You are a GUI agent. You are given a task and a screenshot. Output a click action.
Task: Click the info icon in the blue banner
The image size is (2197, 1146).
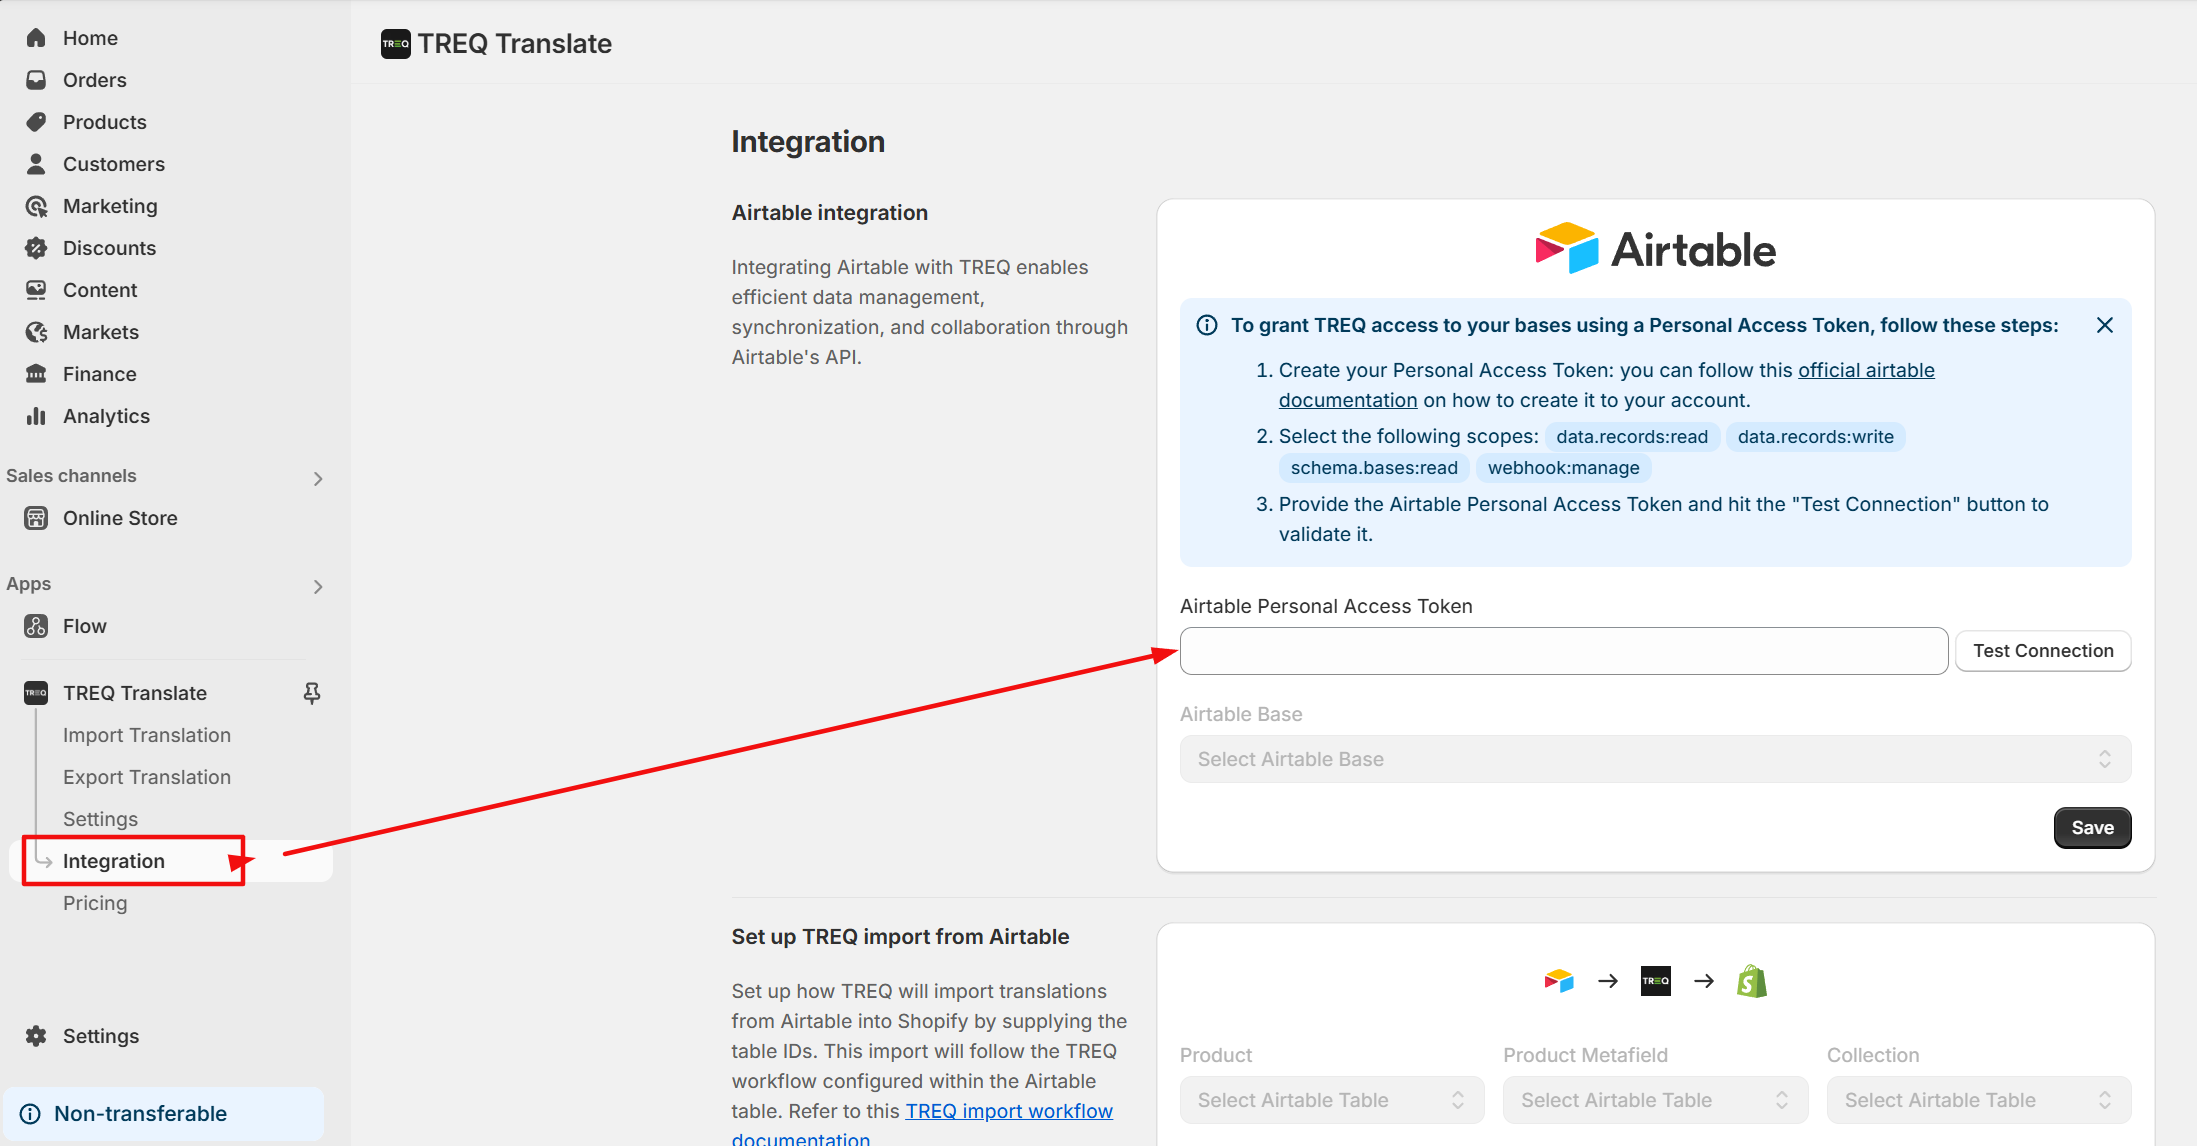1207,325
